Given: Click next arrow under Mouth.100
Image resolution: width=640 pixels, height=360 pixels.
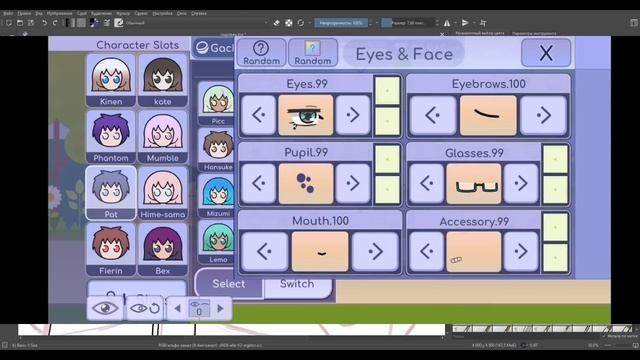Looking at the screenshot, I should 375,251.
